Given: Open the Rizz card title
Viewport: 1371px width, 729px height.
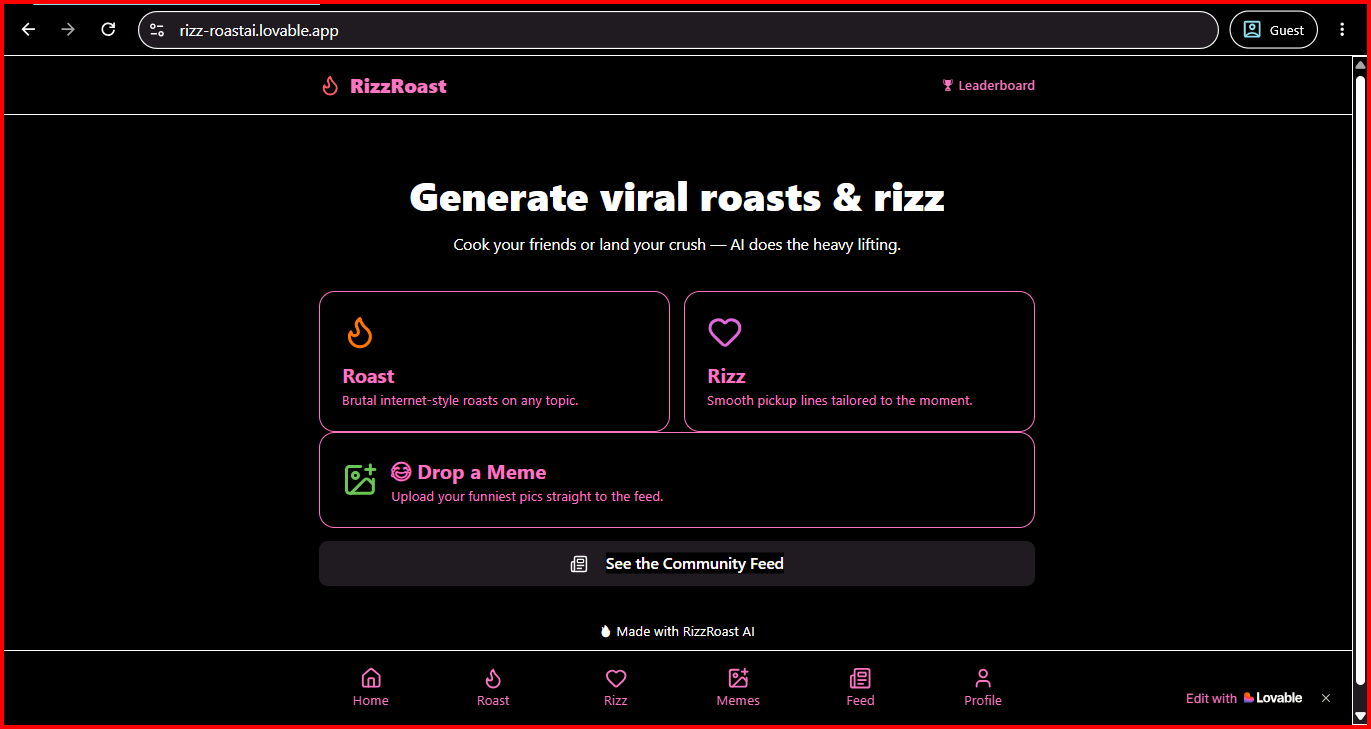Looking at the screenshot, I should click(726, 376).
